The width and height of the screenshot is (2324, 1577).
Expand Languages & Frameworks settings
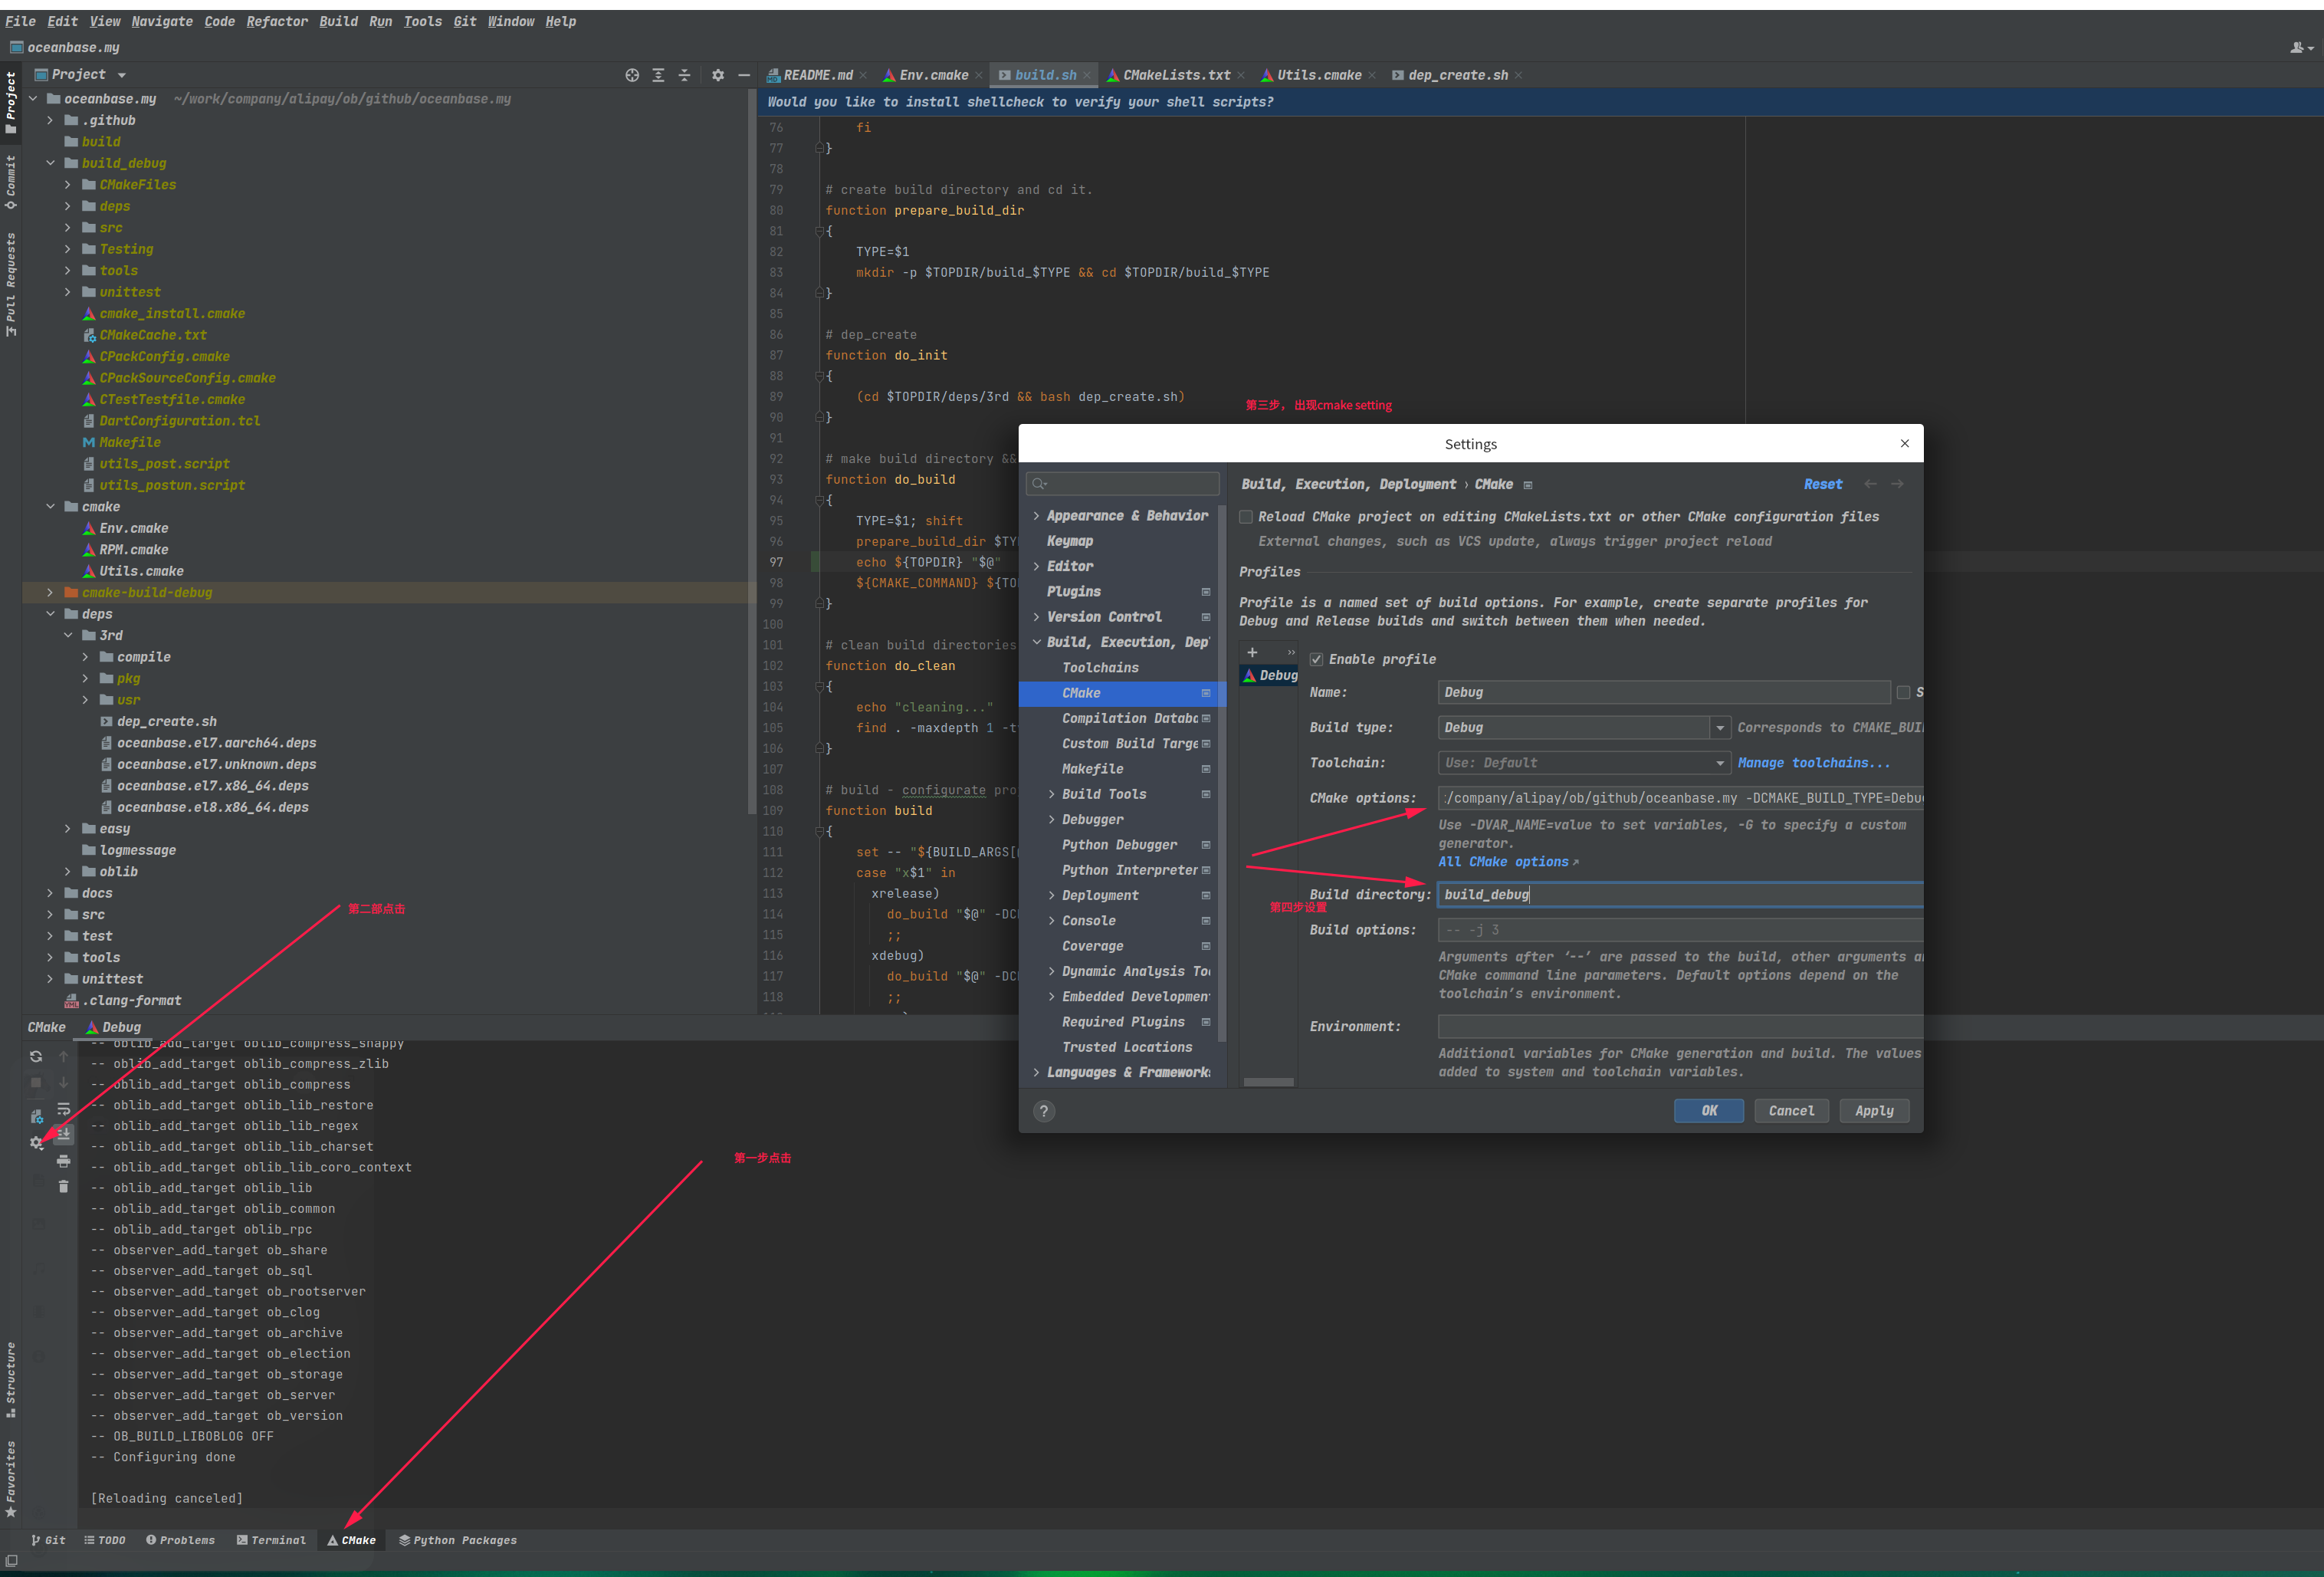(1036, 1072)
